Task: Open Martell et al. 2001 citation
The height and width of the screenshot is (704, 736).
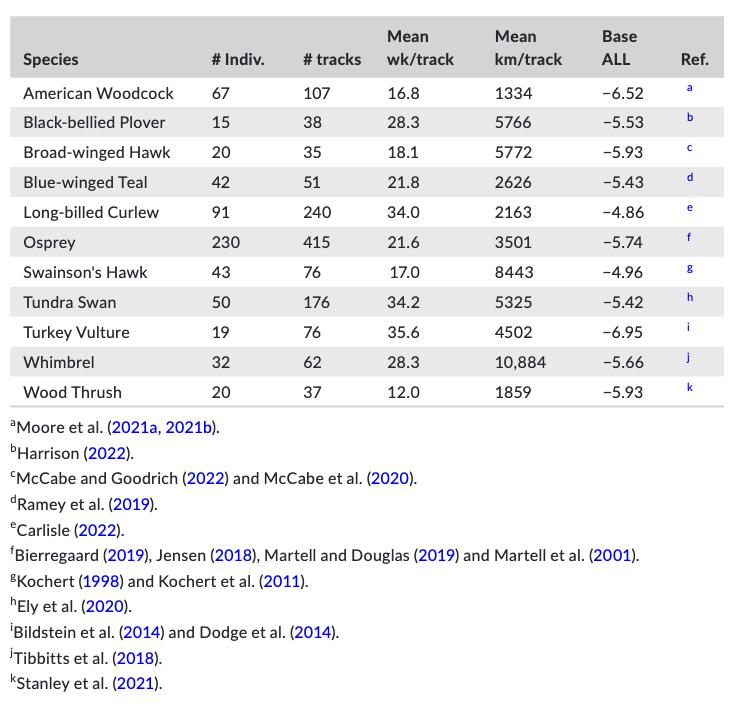Action: click(x=612, y=556)
